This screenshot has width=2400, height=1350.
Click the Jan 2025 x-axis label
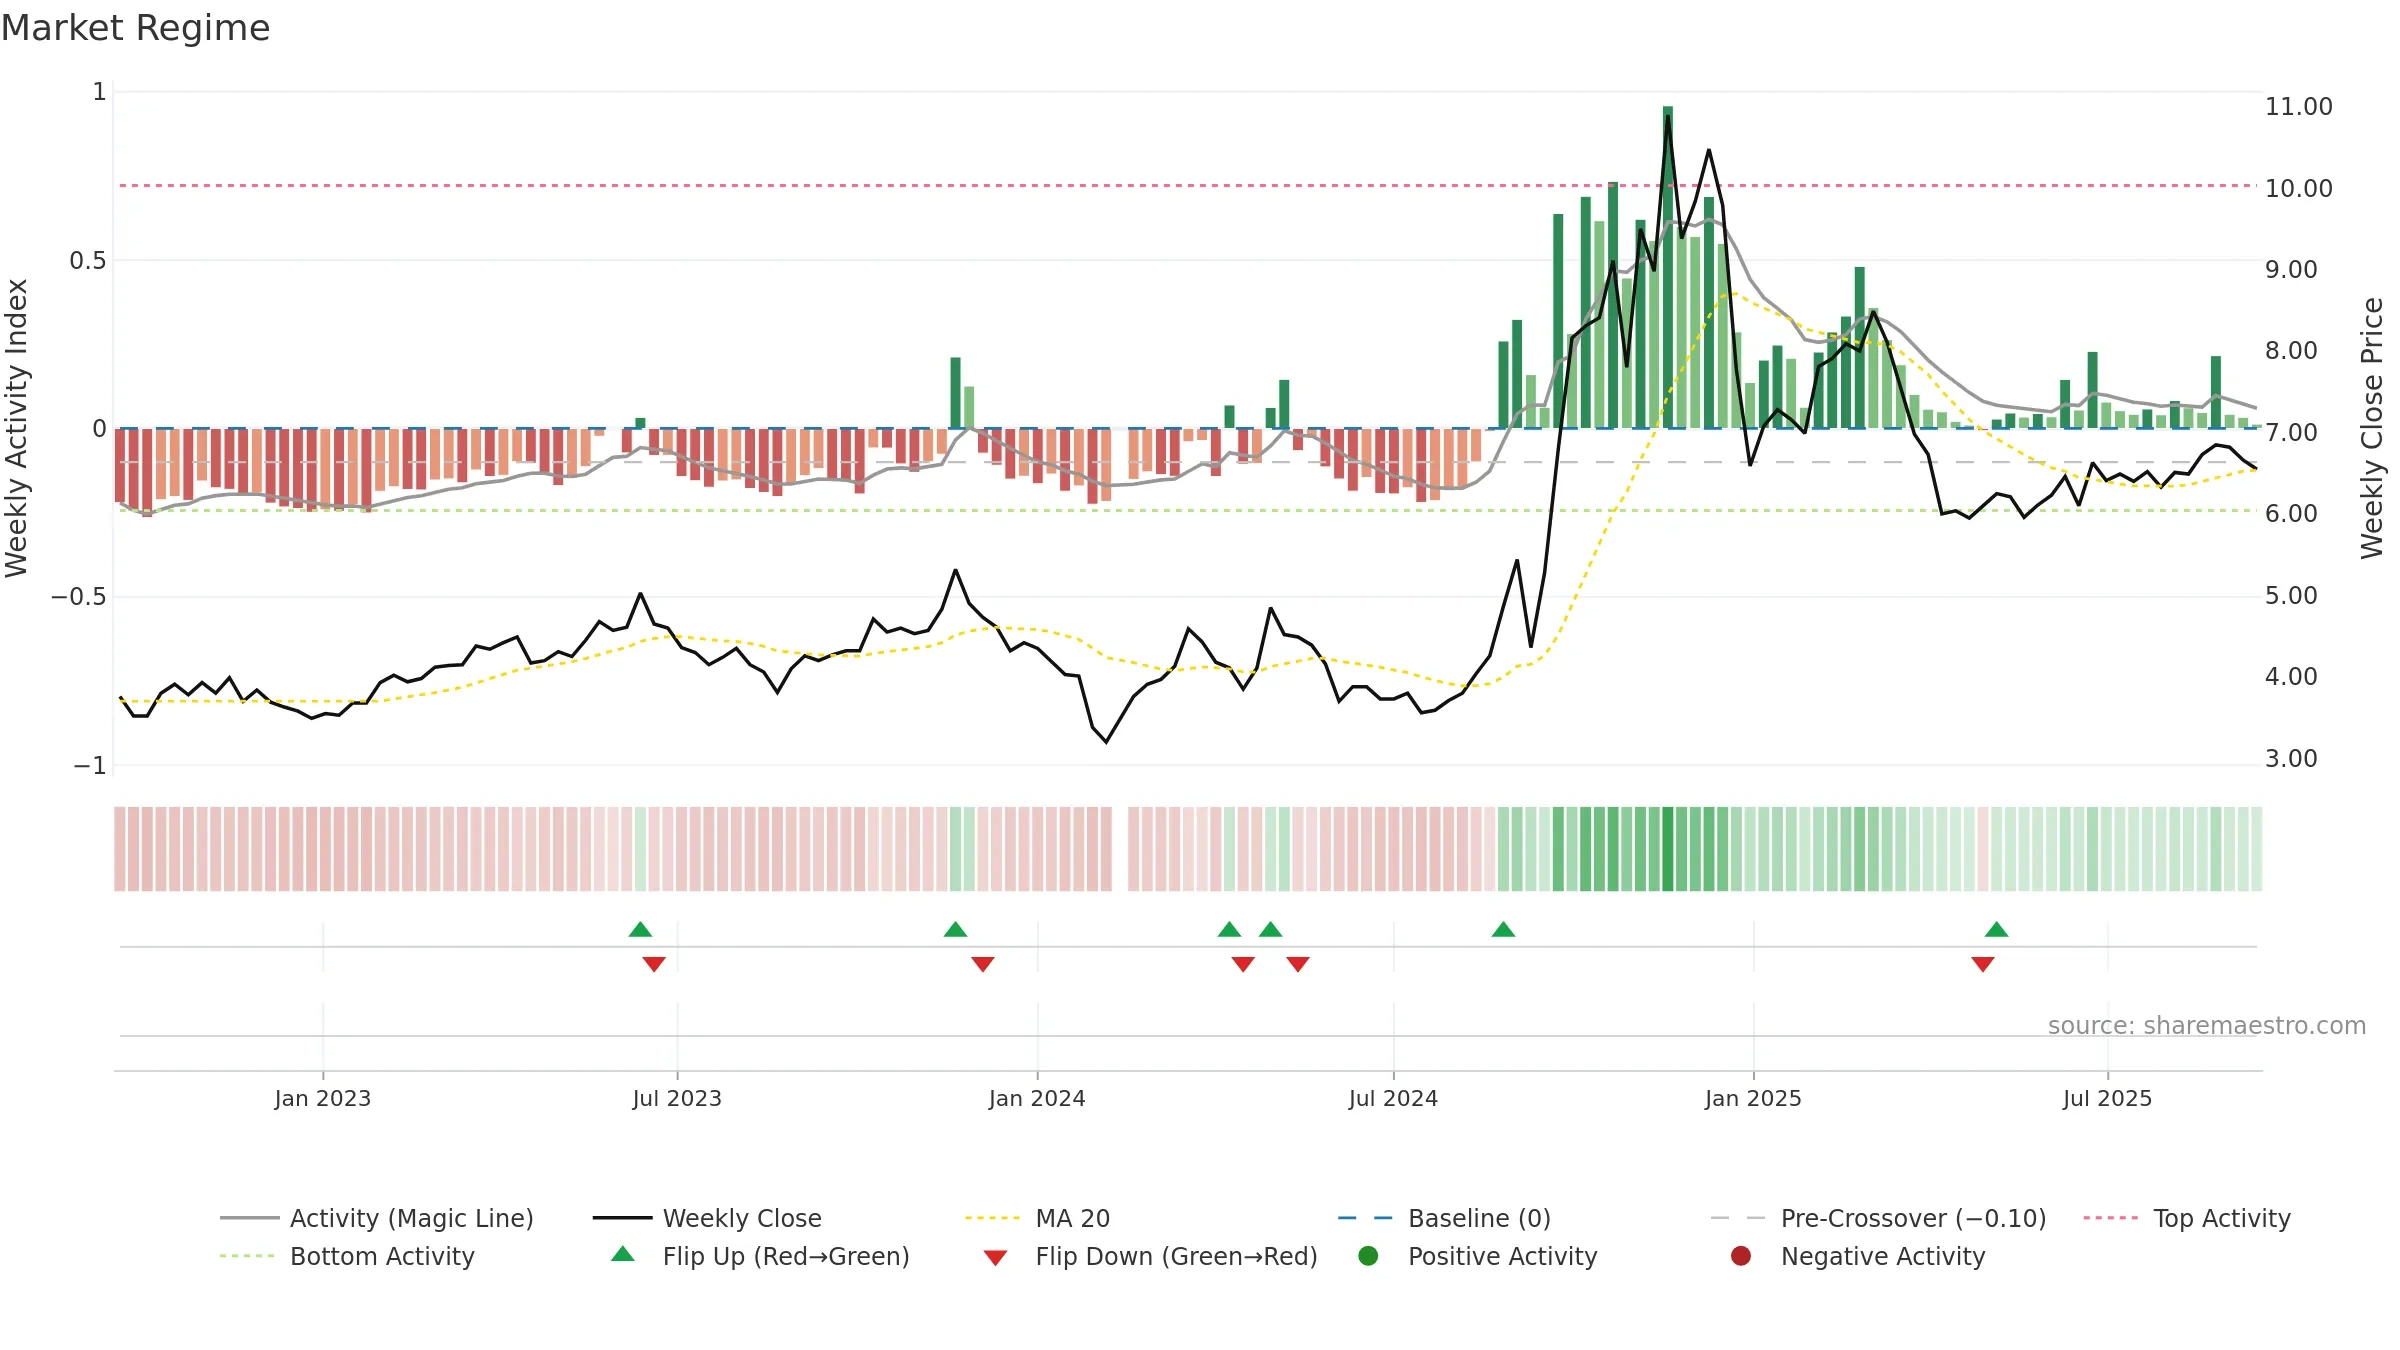point(1753,1098)
